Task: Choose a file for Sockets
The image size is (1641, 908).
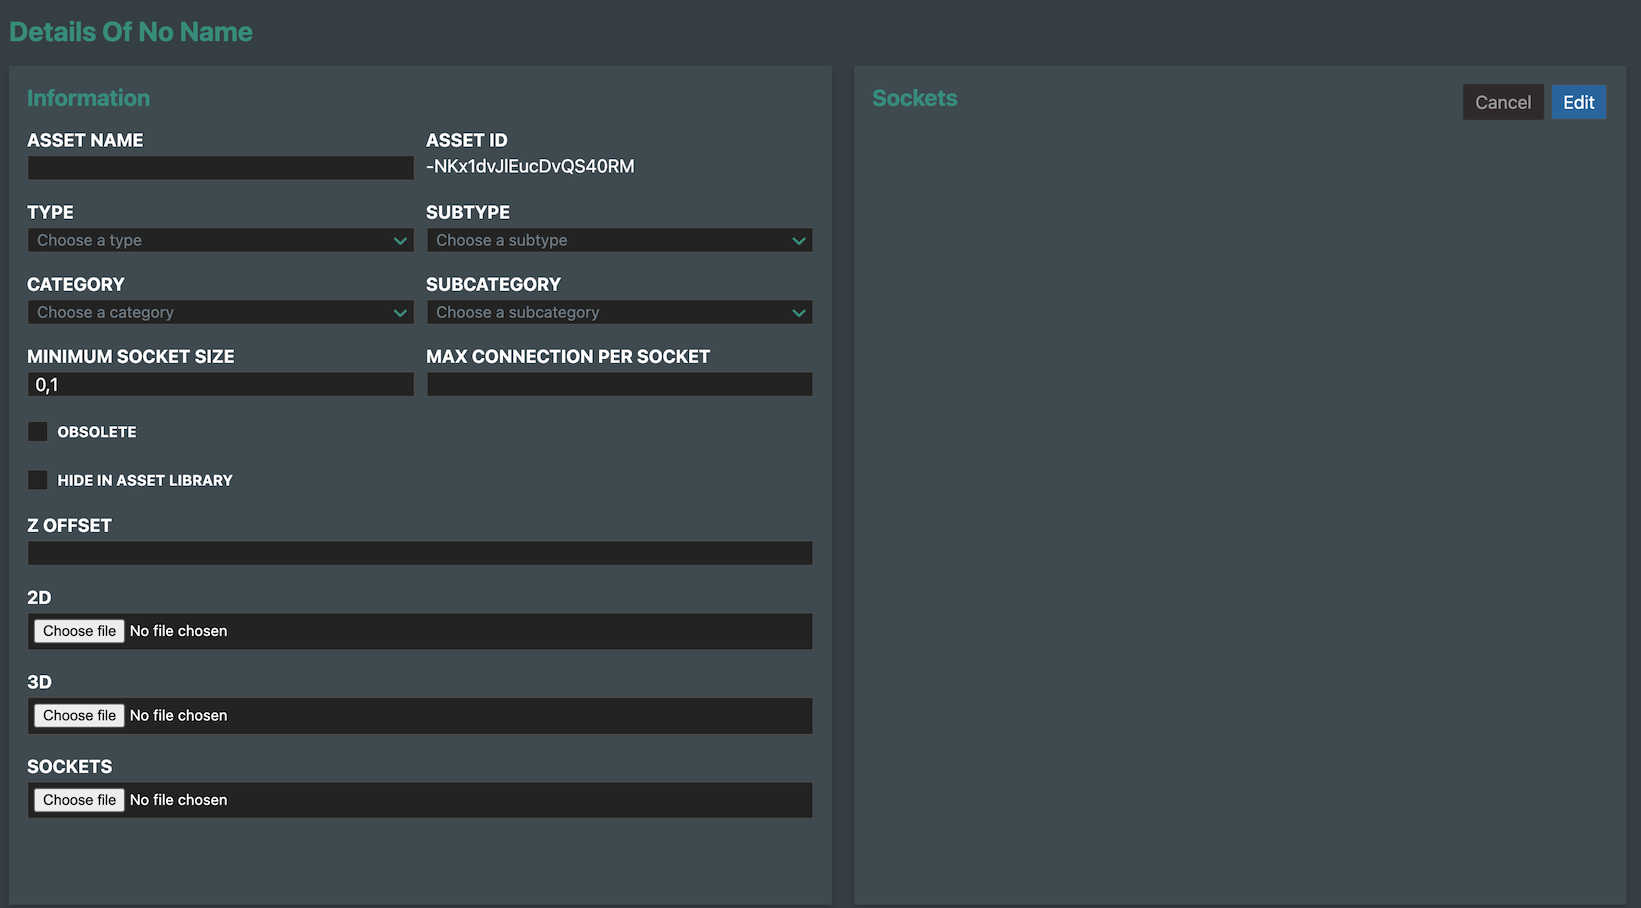Action: tap(79, 800)
